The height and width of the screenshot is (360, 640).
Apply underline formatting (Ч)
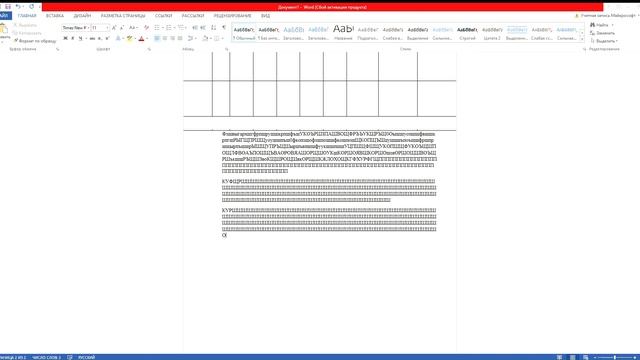tap(80, 38)
